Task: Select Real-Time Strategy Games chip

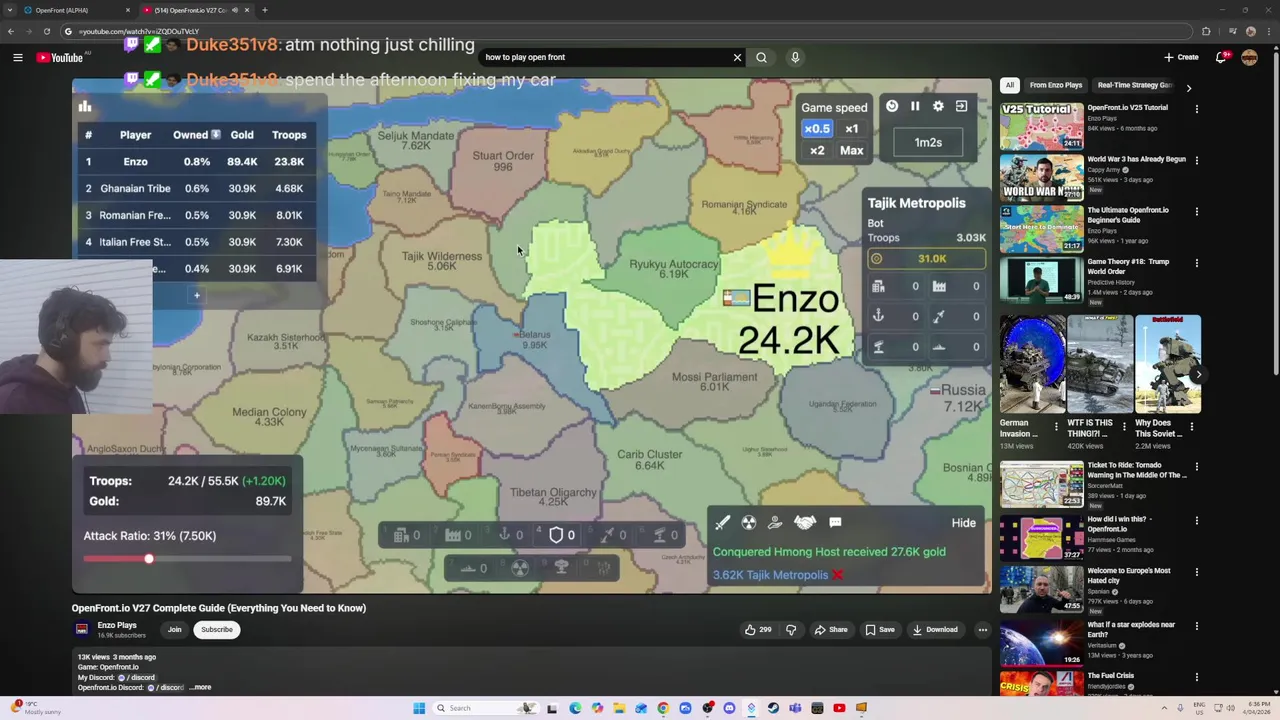Action: (1134, 86)
